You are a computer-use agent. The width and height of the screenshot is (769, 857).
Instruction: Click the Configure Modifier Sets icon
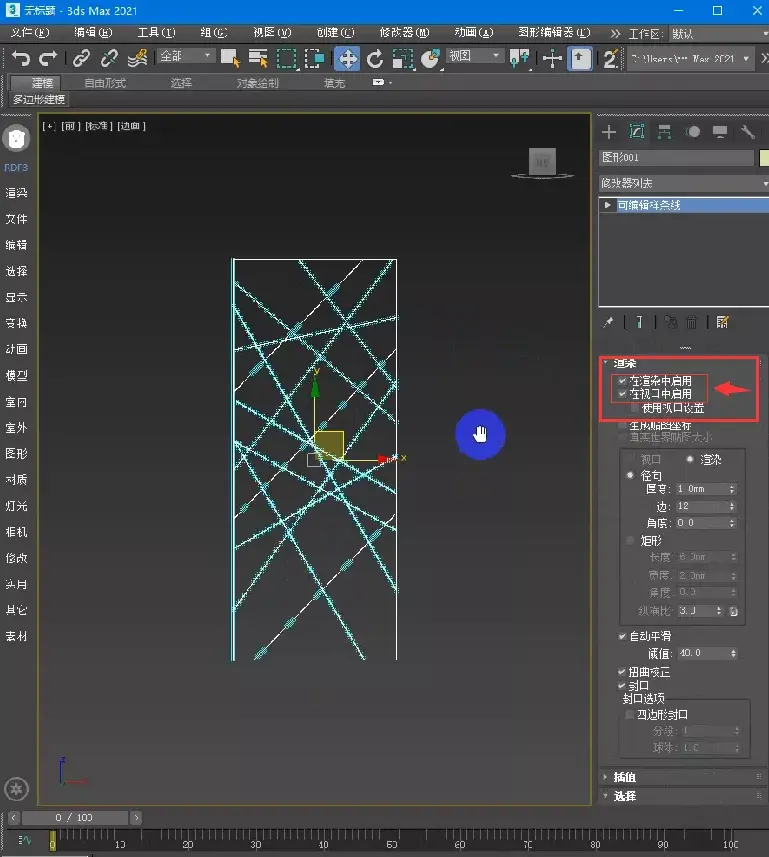[723, 322]
